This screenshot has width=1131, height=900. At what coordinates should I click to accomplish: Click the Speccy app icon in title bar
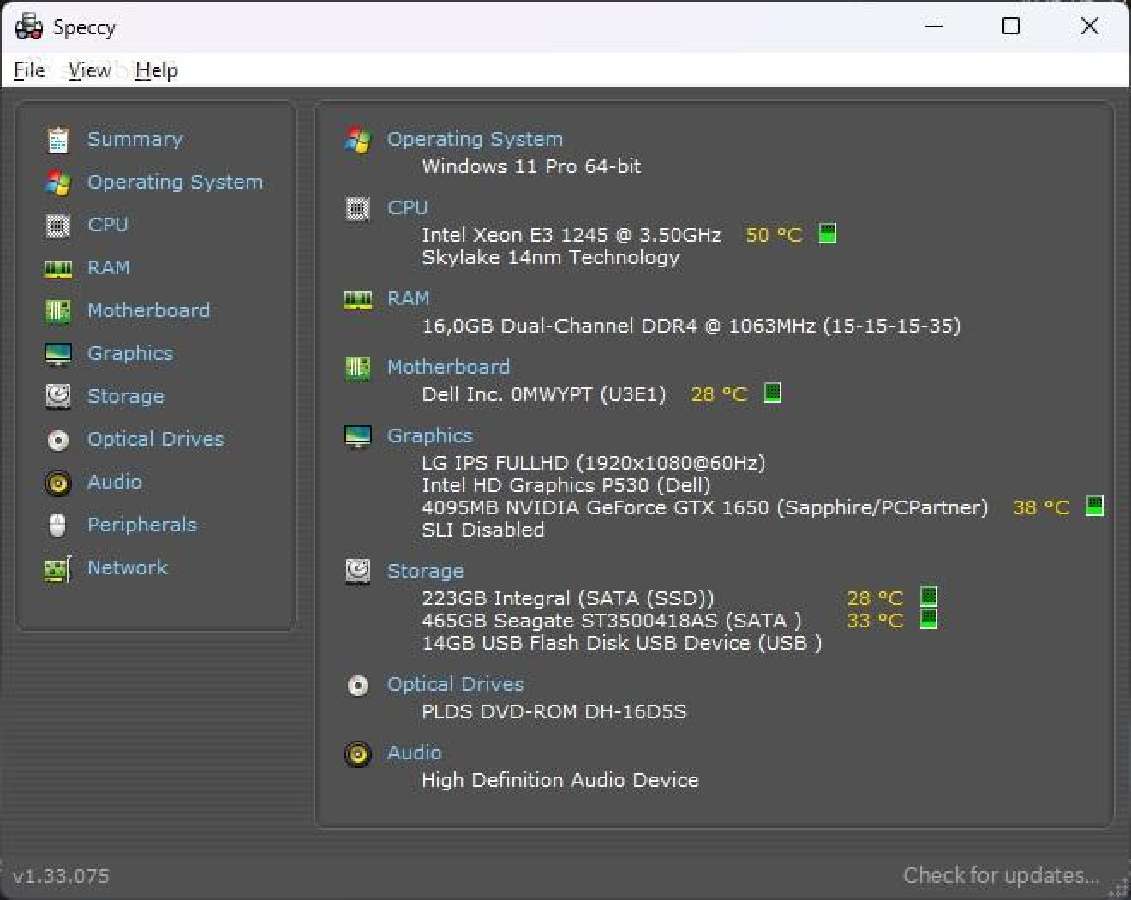click(29, 27)
